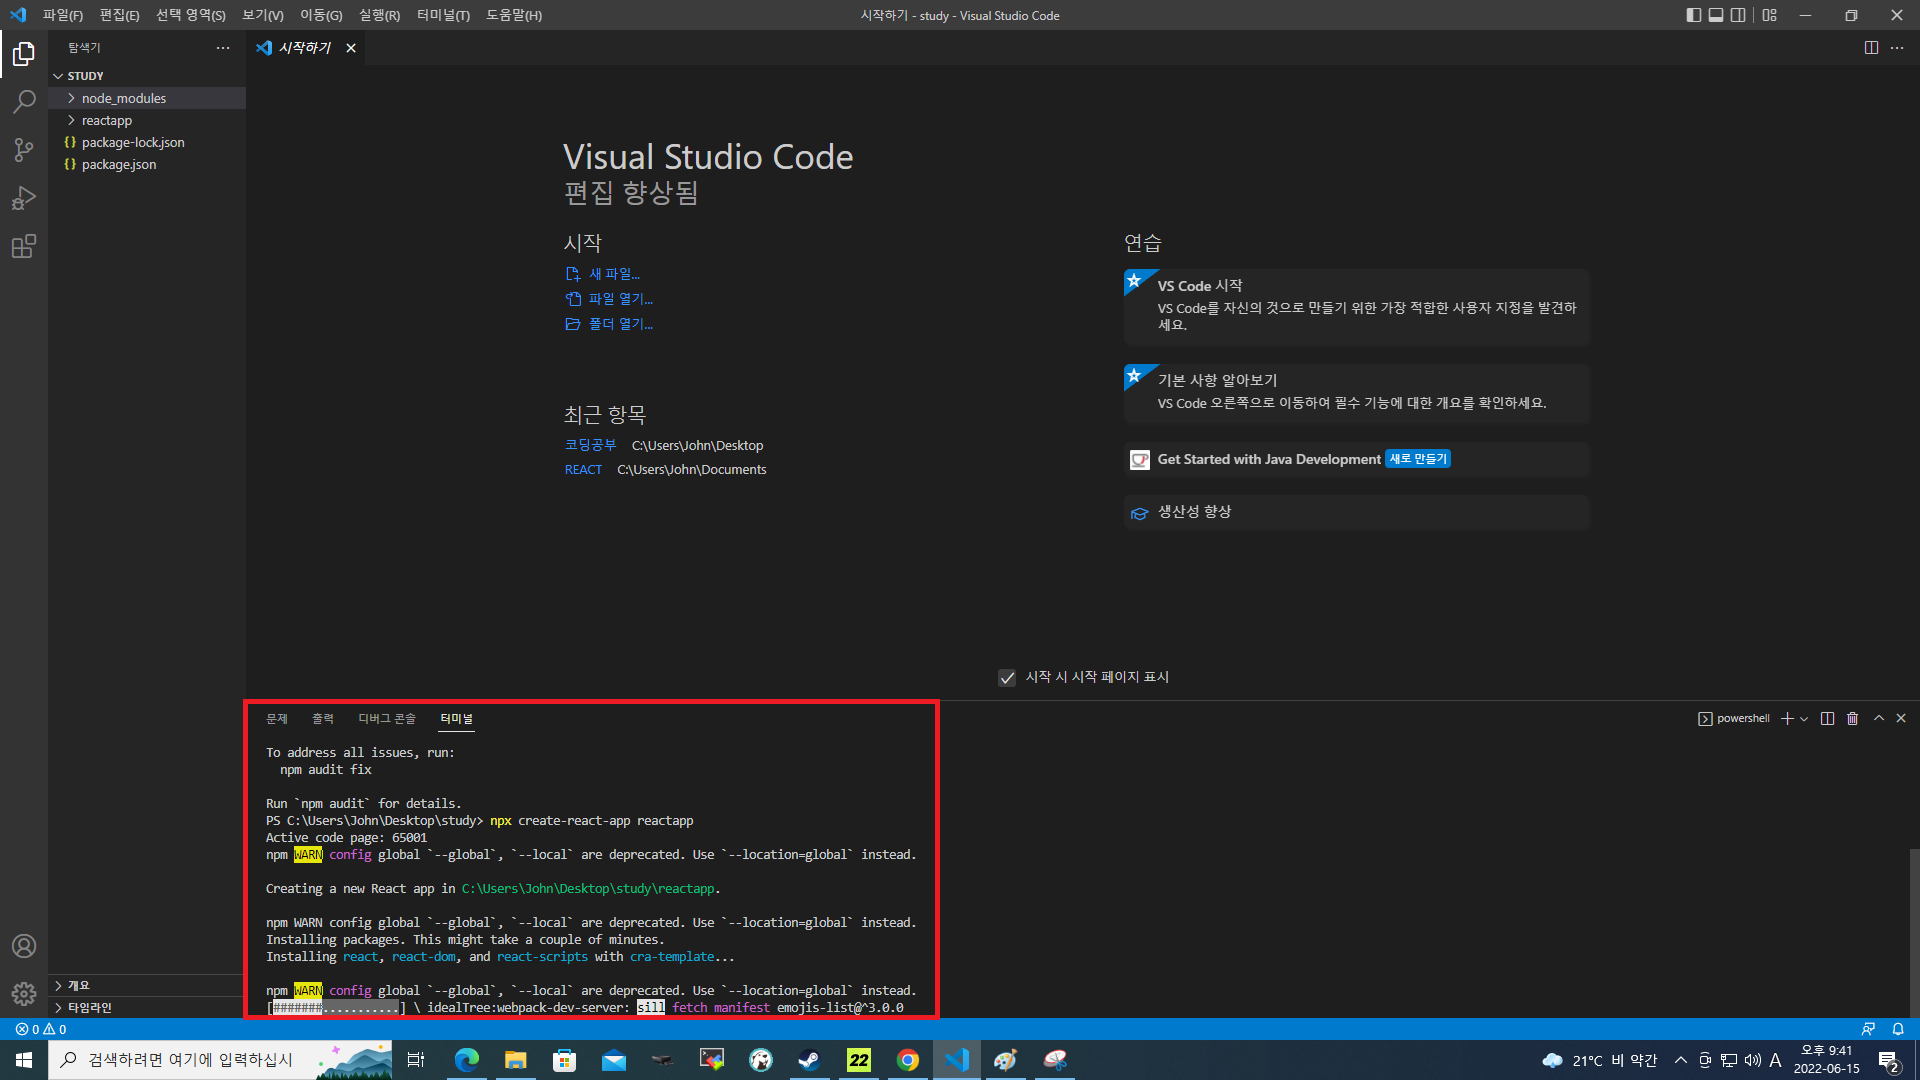Image resolution: width=1920 pixels, height=1080 pixels.
Task: Expand the node_modules folder
Action: (124, 98)
